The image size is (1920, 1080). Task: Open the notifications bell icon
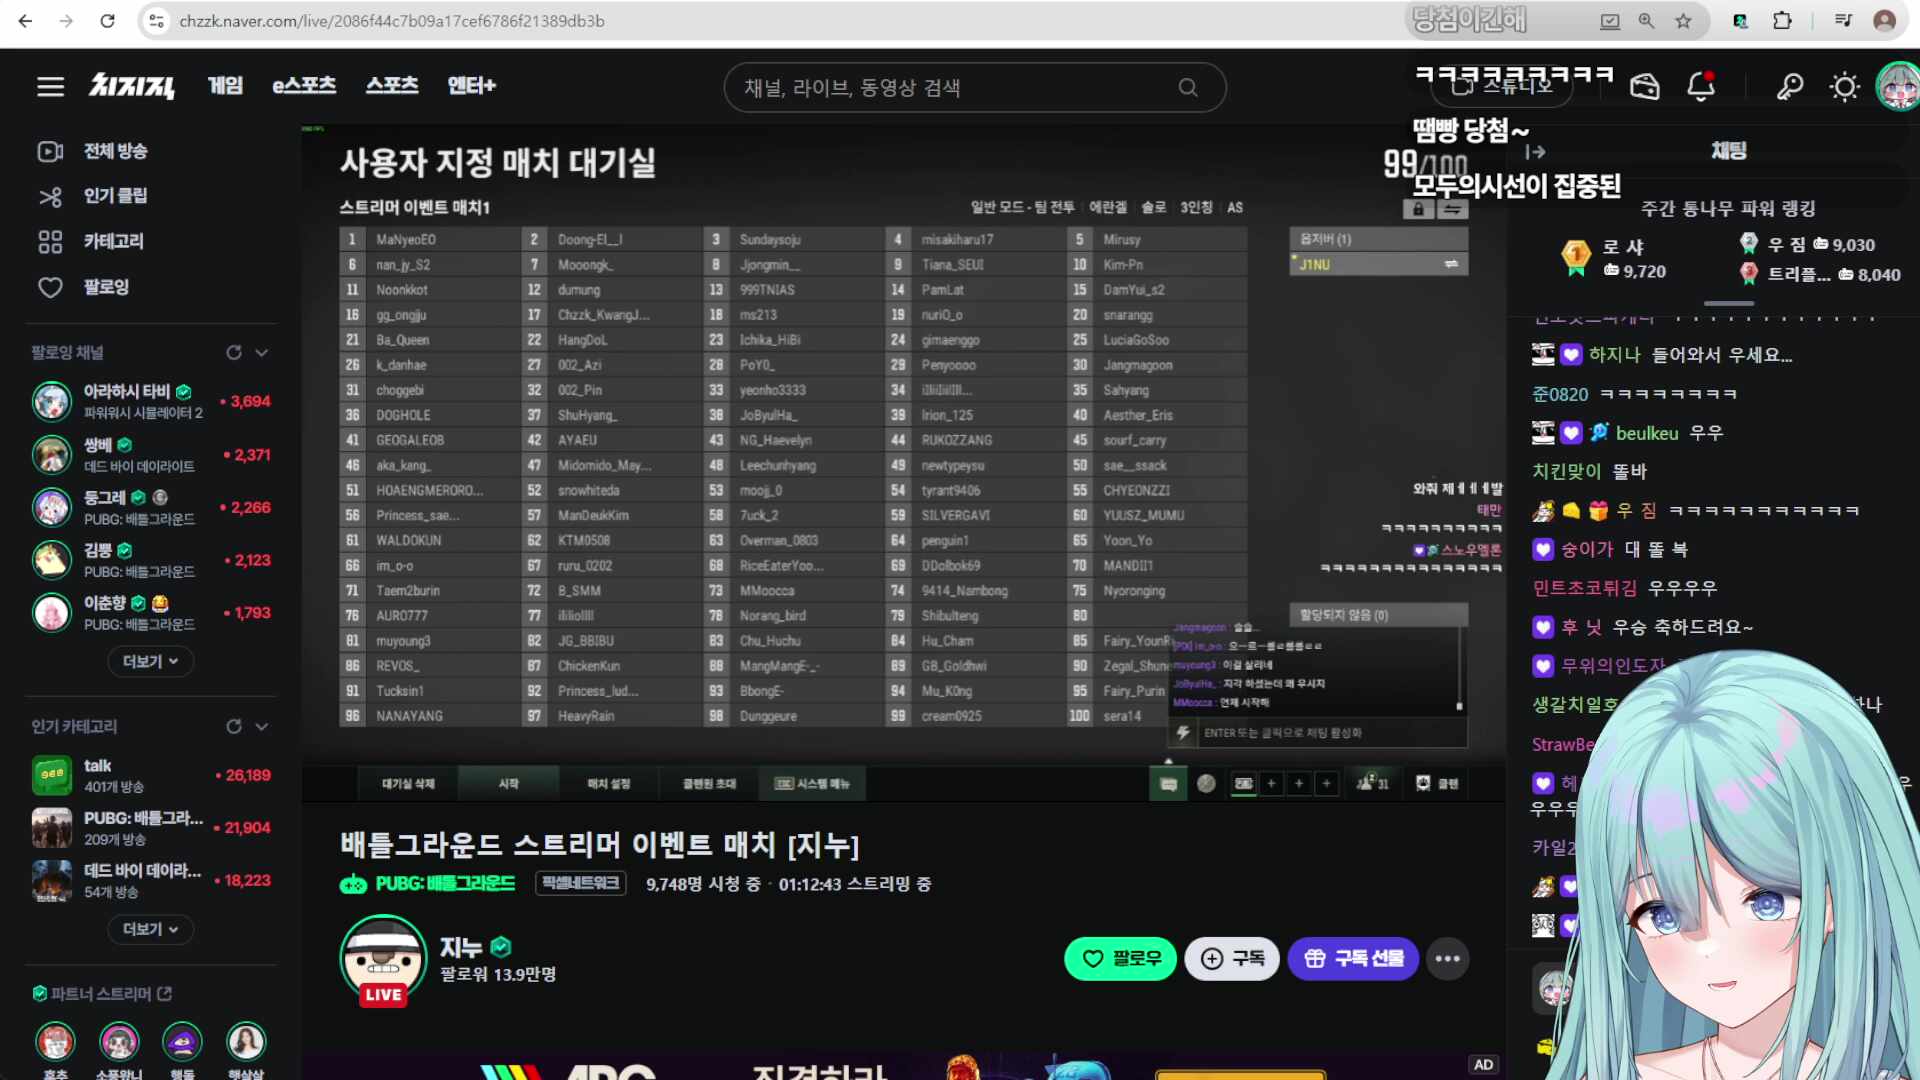pyautogui.click(x=1699, y=86)
